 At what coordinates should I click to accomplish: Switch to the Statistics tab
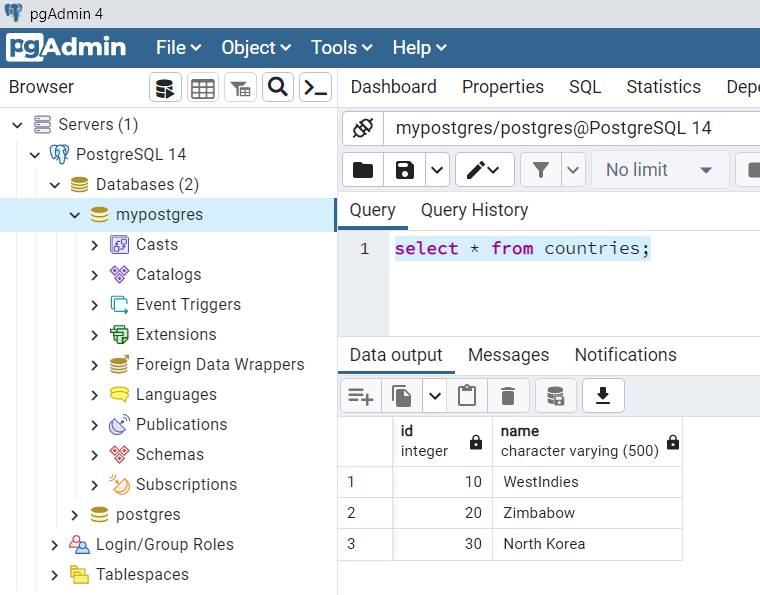tap(664, 87)
